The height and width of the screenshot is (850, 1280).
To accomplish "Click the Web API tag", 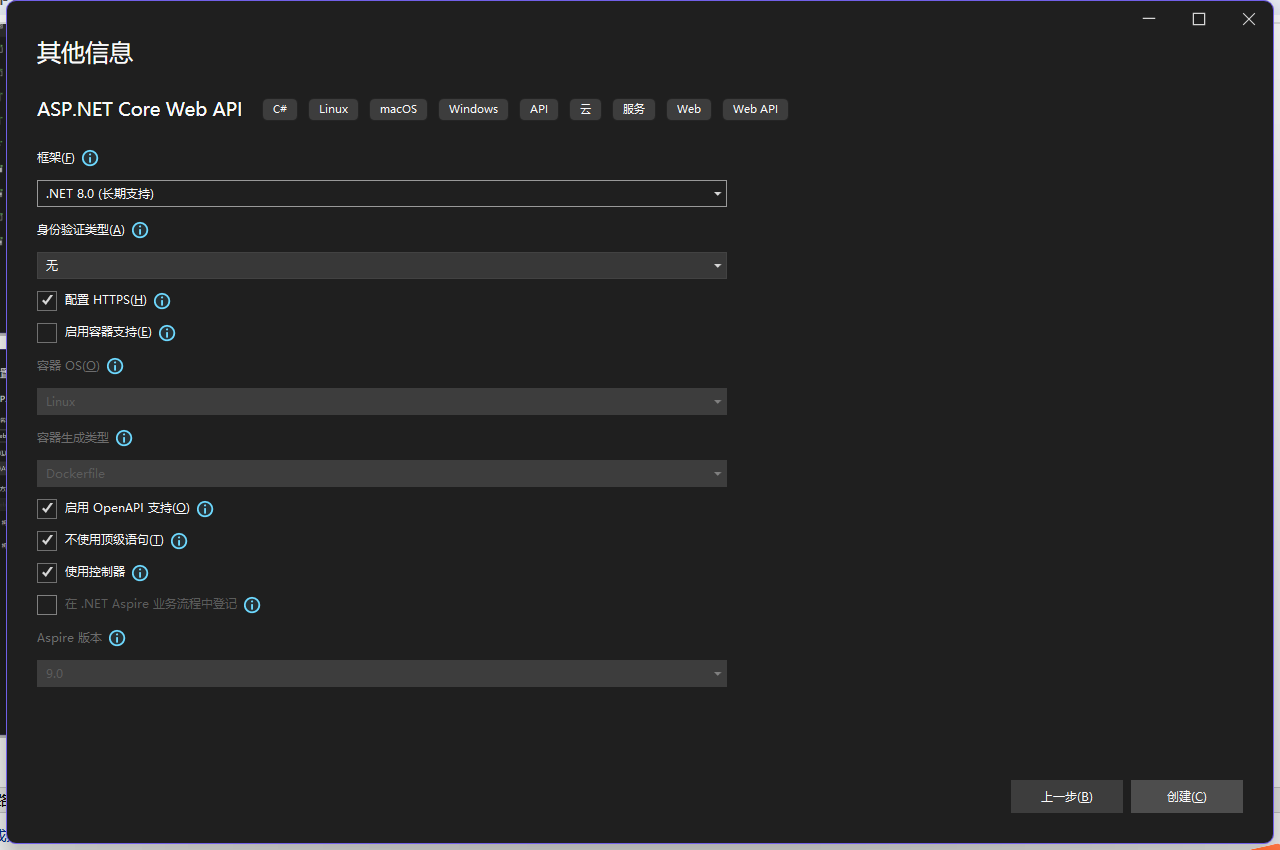I will 755,109.
